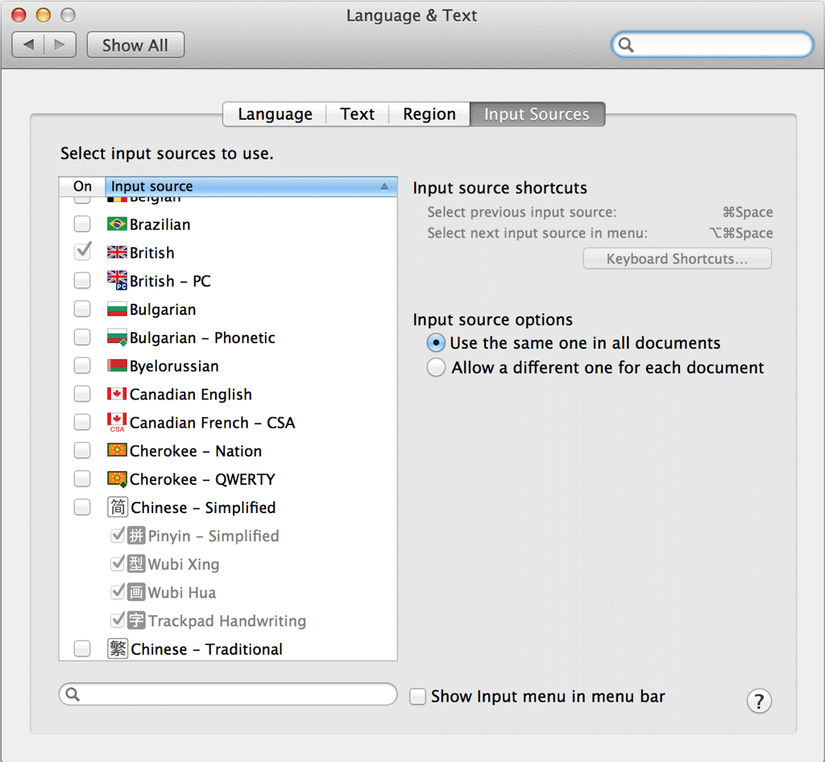Enable the Brazilian input source checkbox
This screenshot has width=825, height=762.
82,224
